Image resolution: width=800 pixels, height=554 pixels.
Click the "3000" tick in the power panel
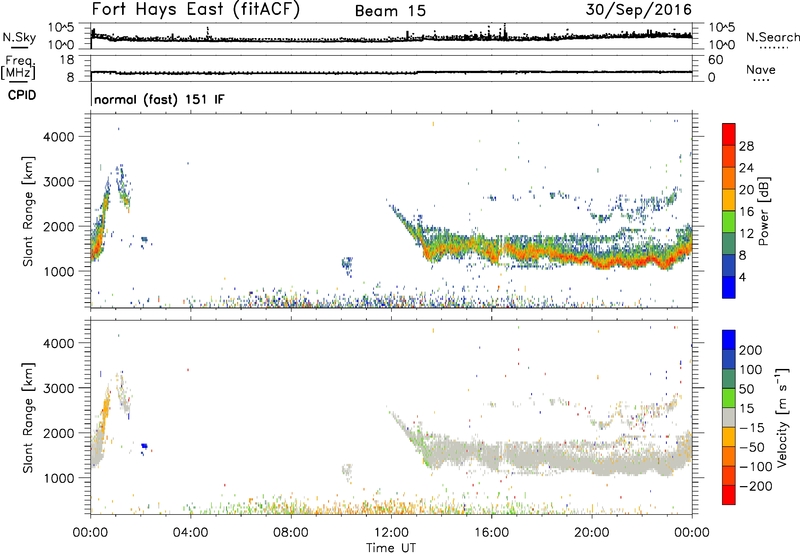tap(59, 182)
